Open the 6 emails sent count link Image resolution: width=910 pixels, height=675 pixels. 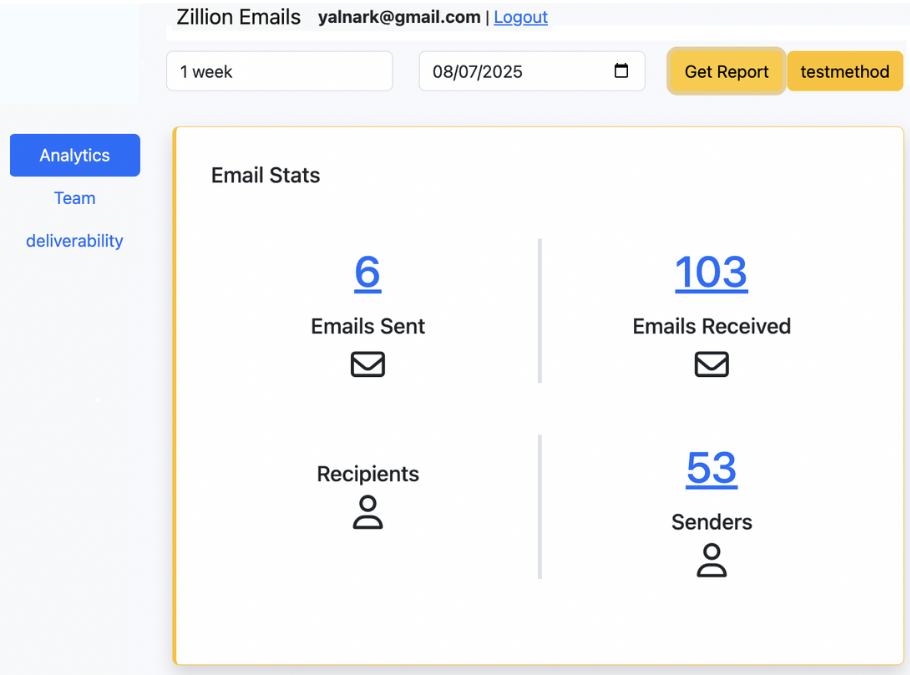(367, 272)
